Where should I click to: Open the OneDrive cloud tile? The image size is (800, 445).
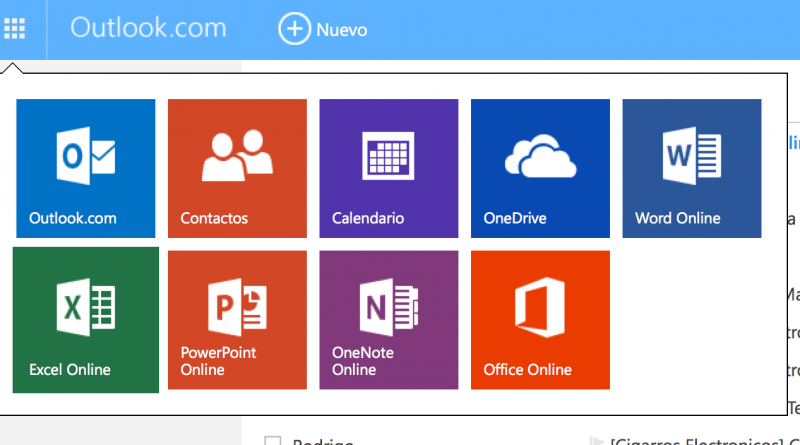(x=540, y=168)
